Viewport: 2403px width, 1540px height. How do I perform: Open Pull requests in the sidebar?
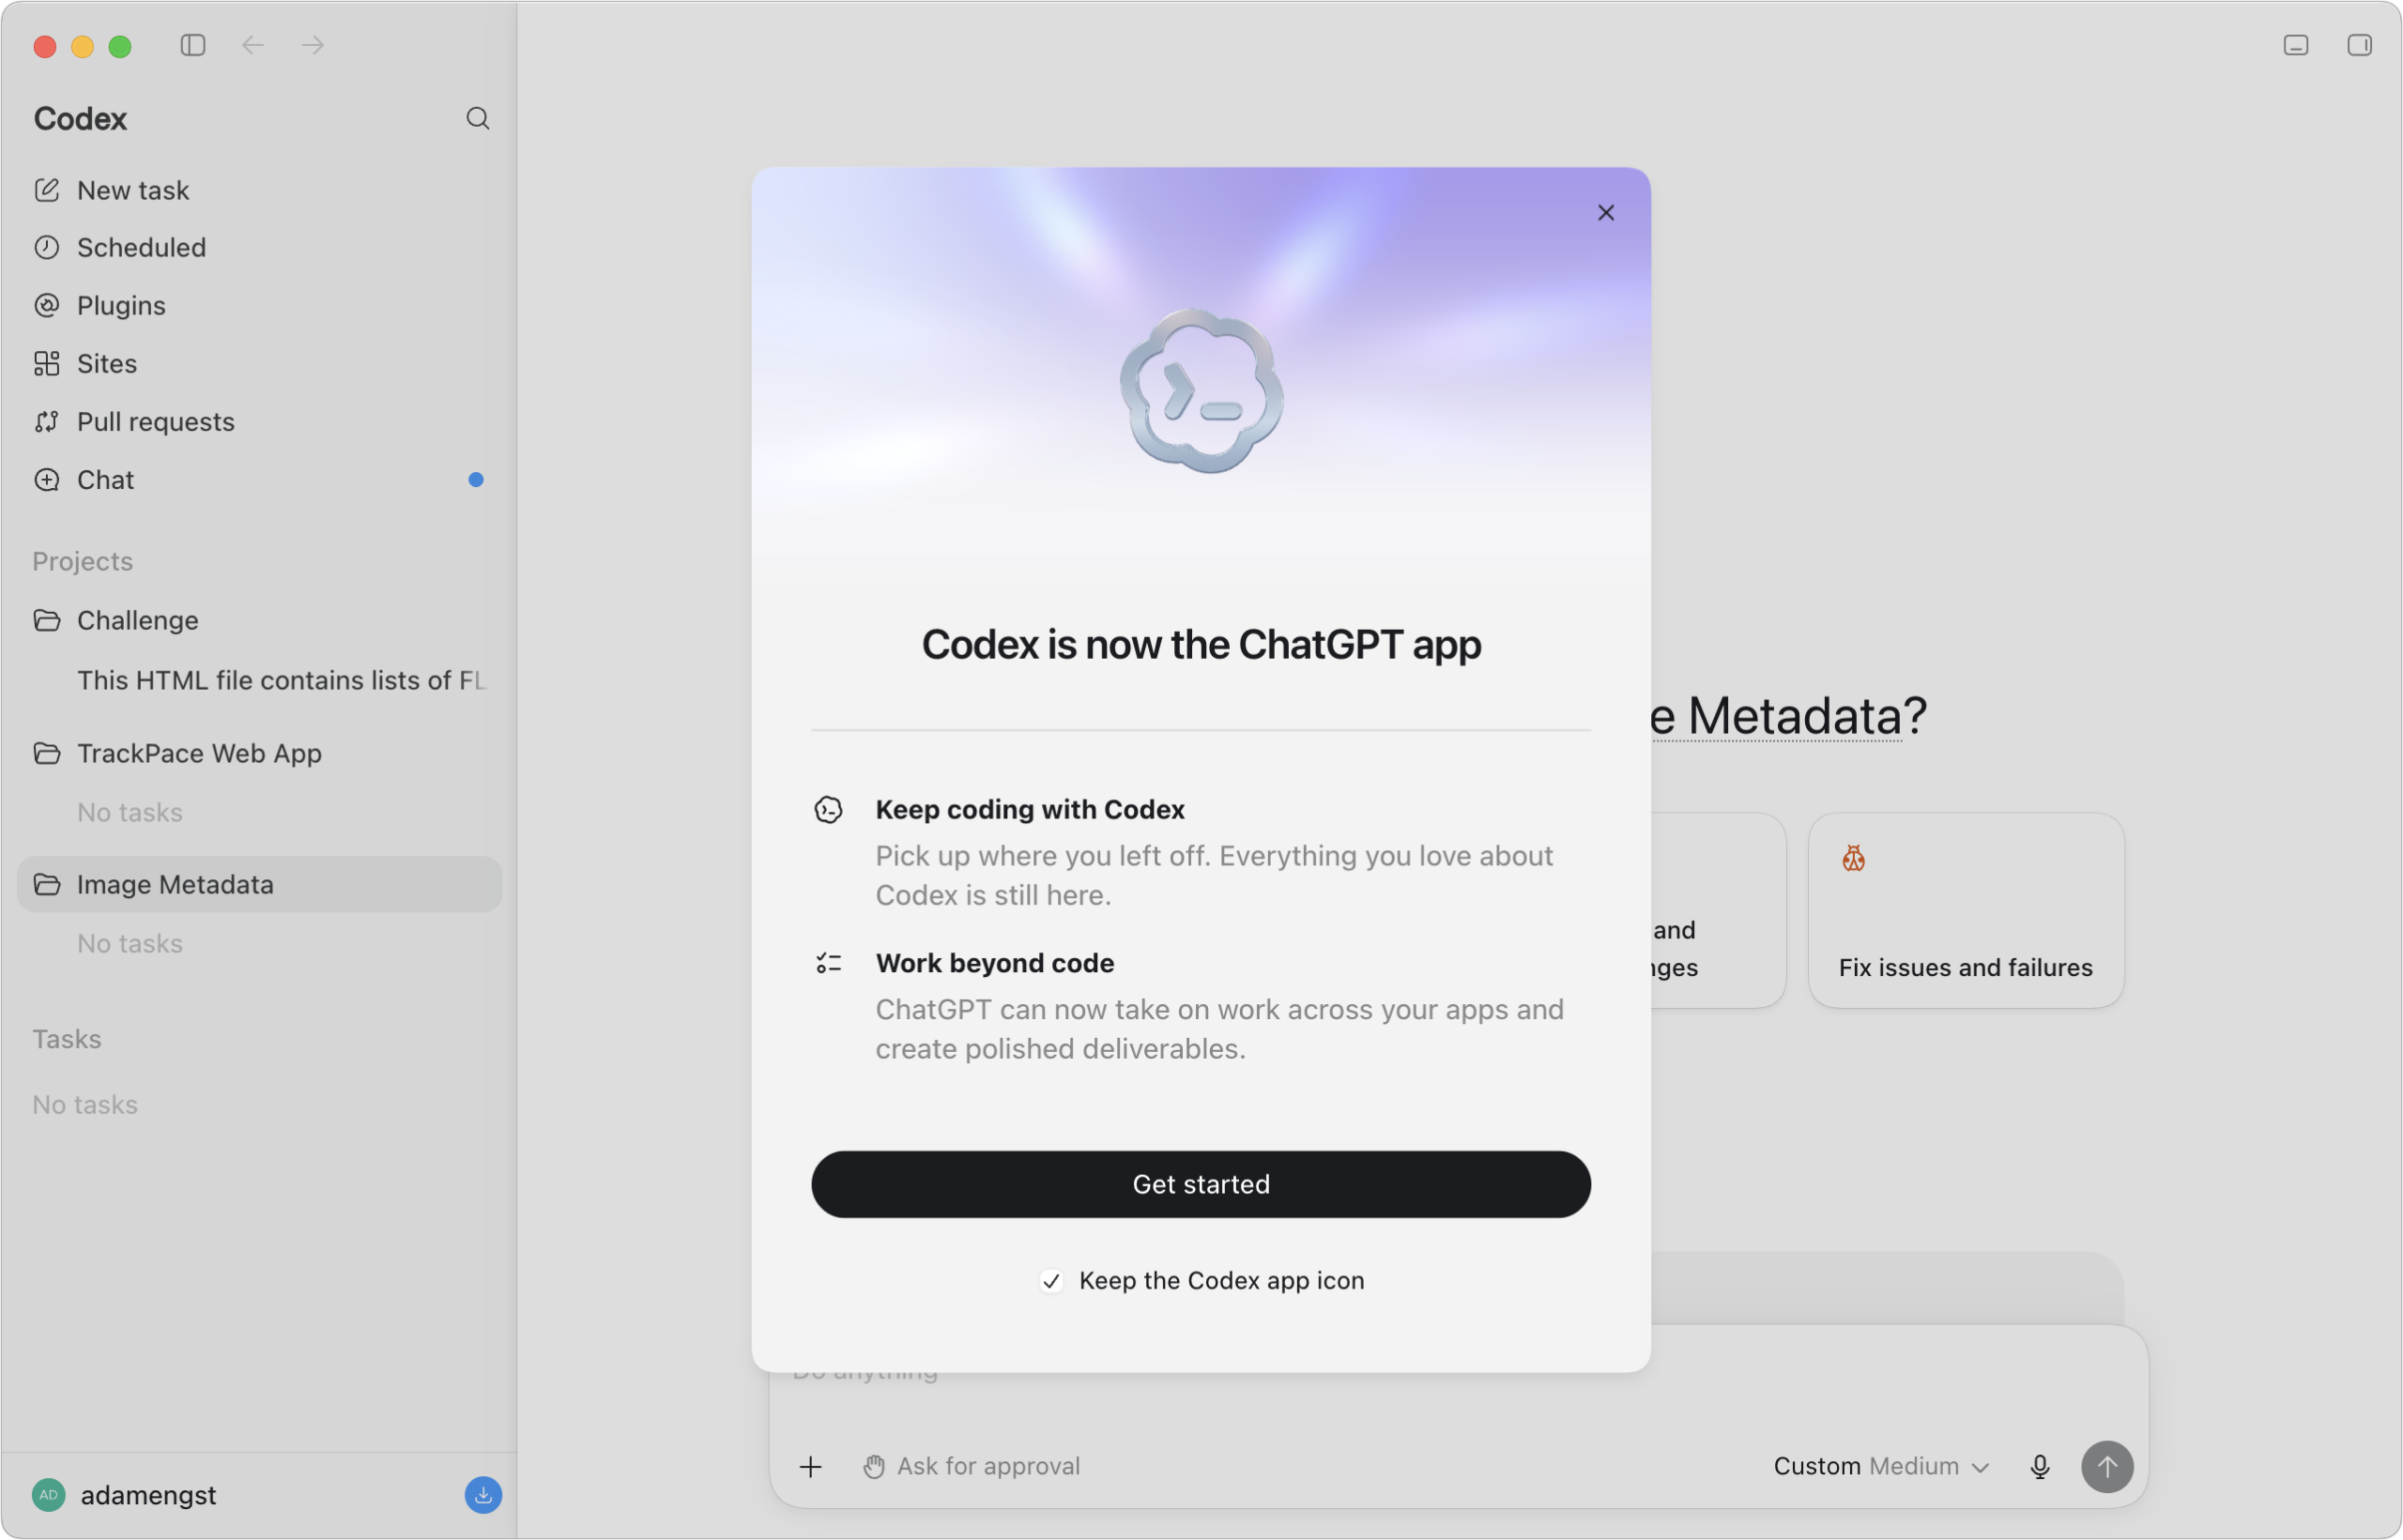(259, 421)
